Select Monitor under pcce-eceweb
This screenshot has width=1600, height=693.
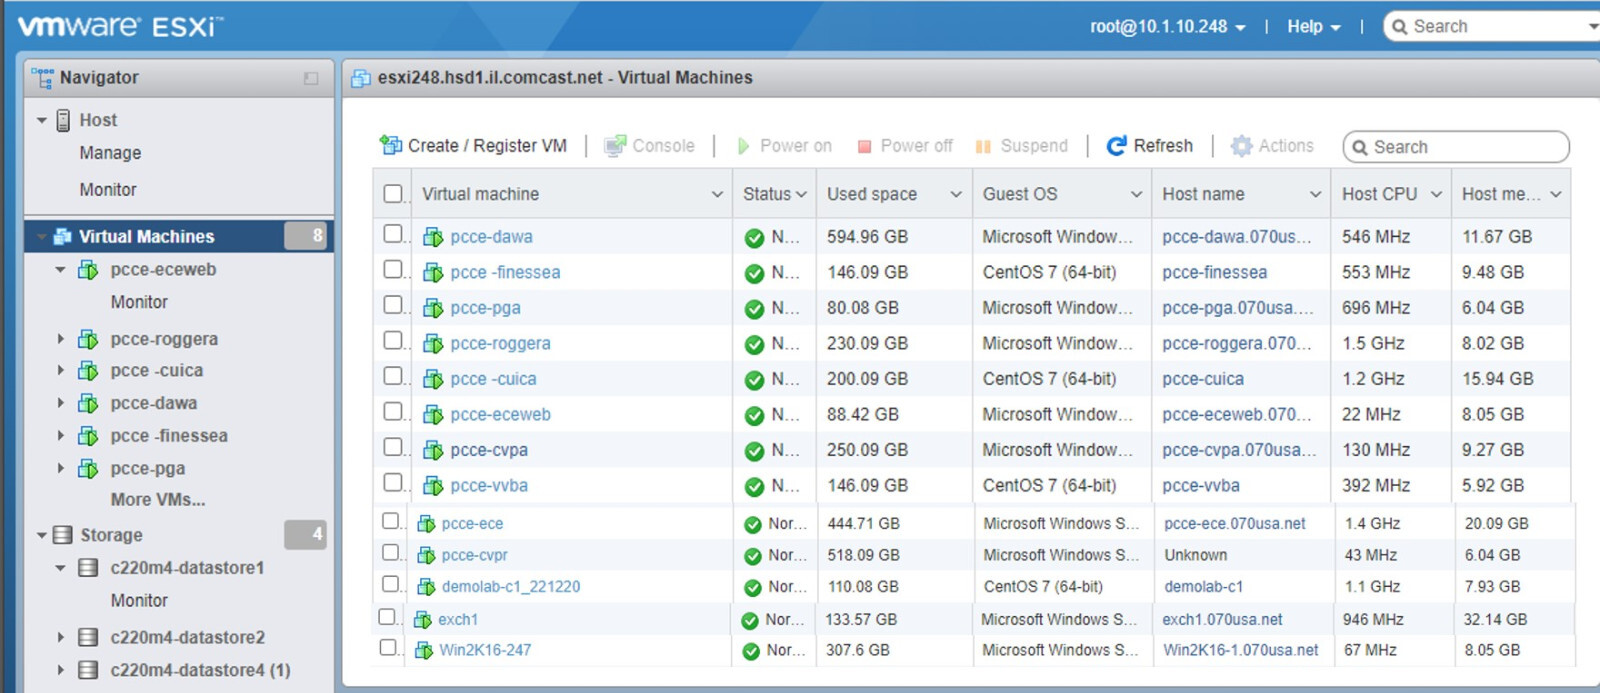point(139,302)
